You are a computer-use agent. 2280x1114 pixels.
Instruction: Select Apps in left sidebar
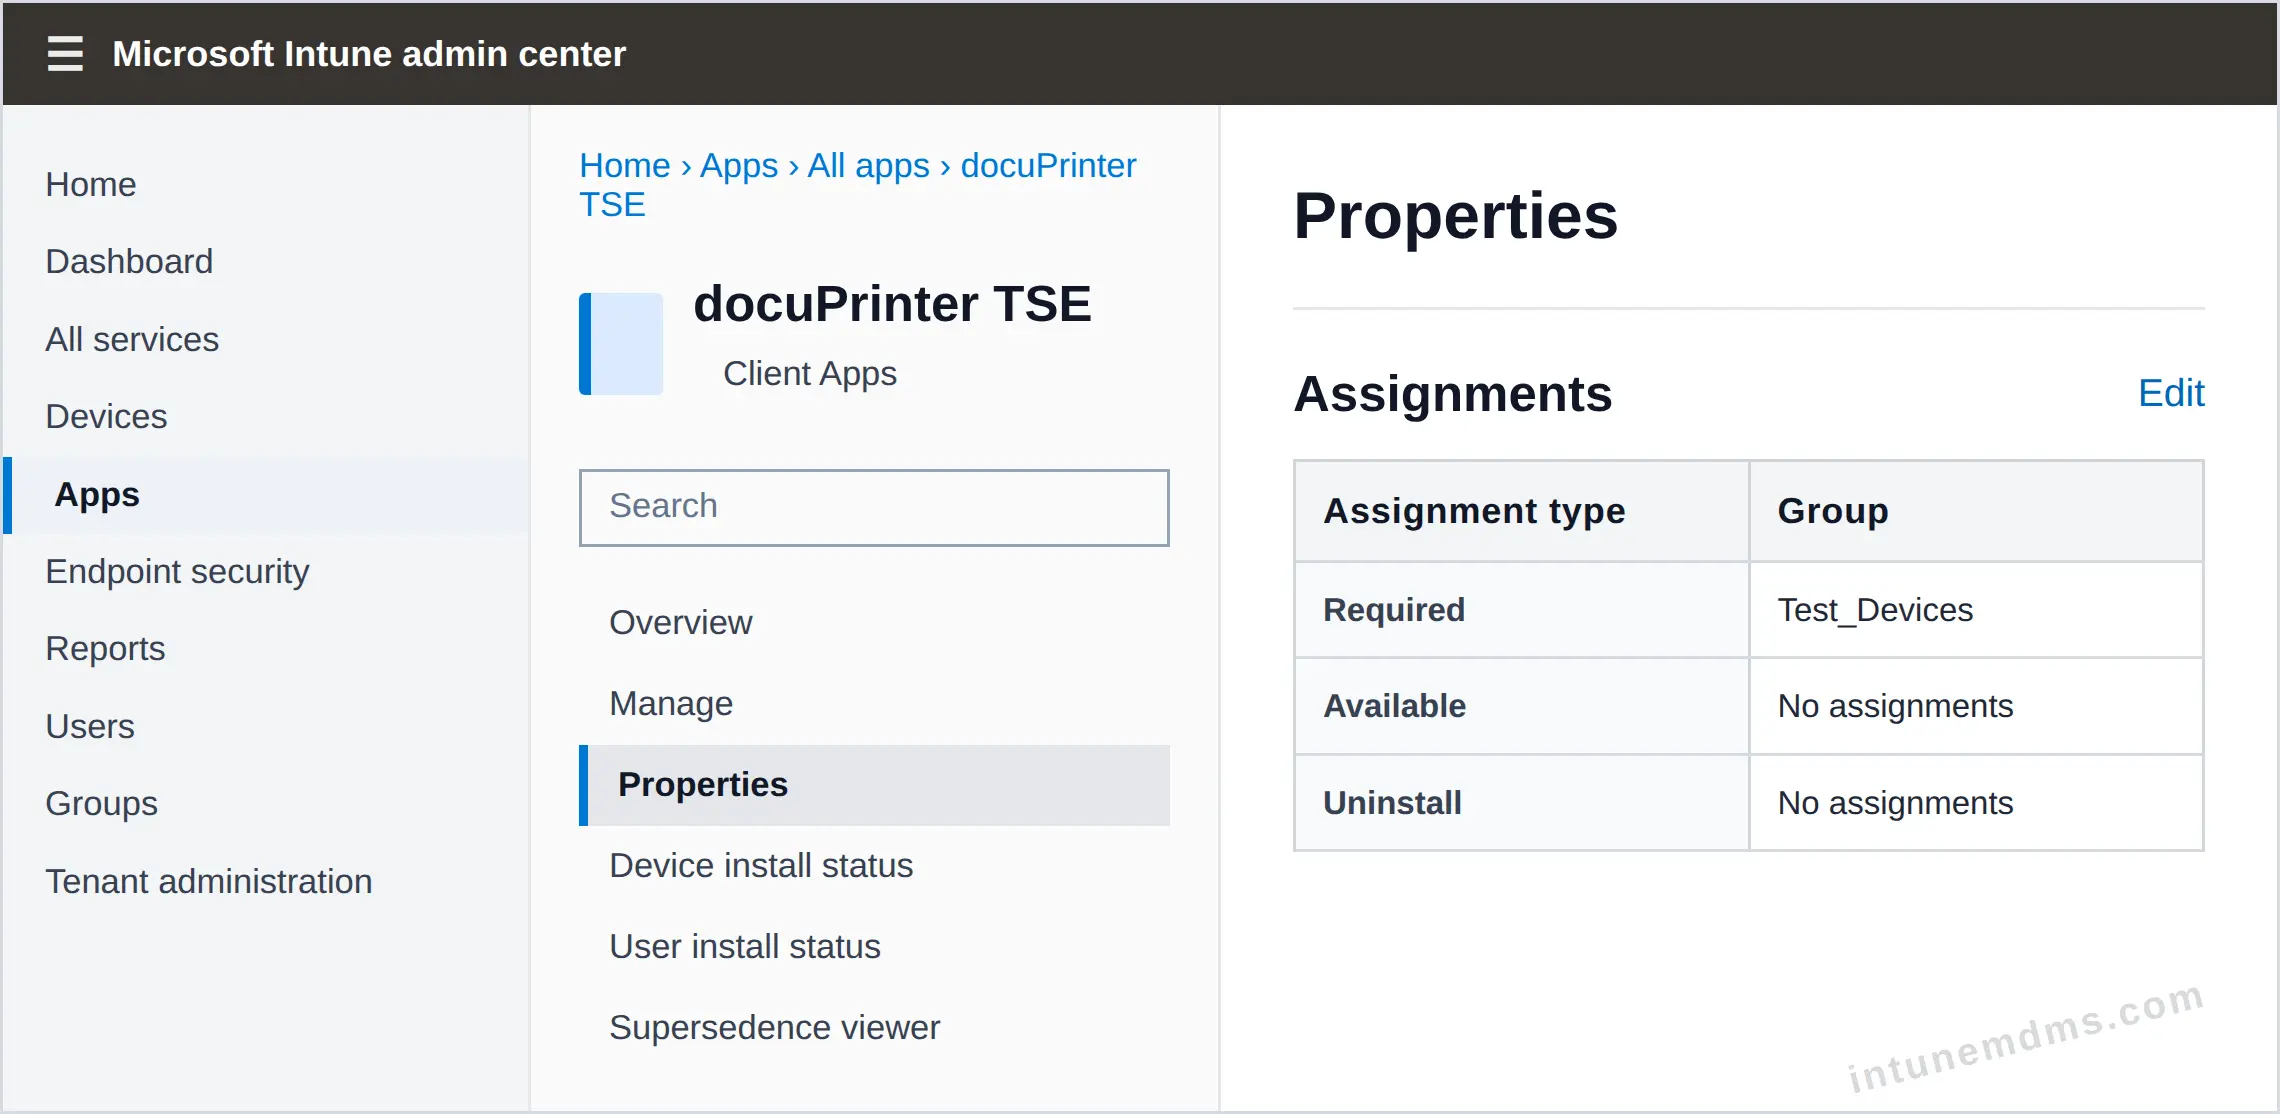267,495
